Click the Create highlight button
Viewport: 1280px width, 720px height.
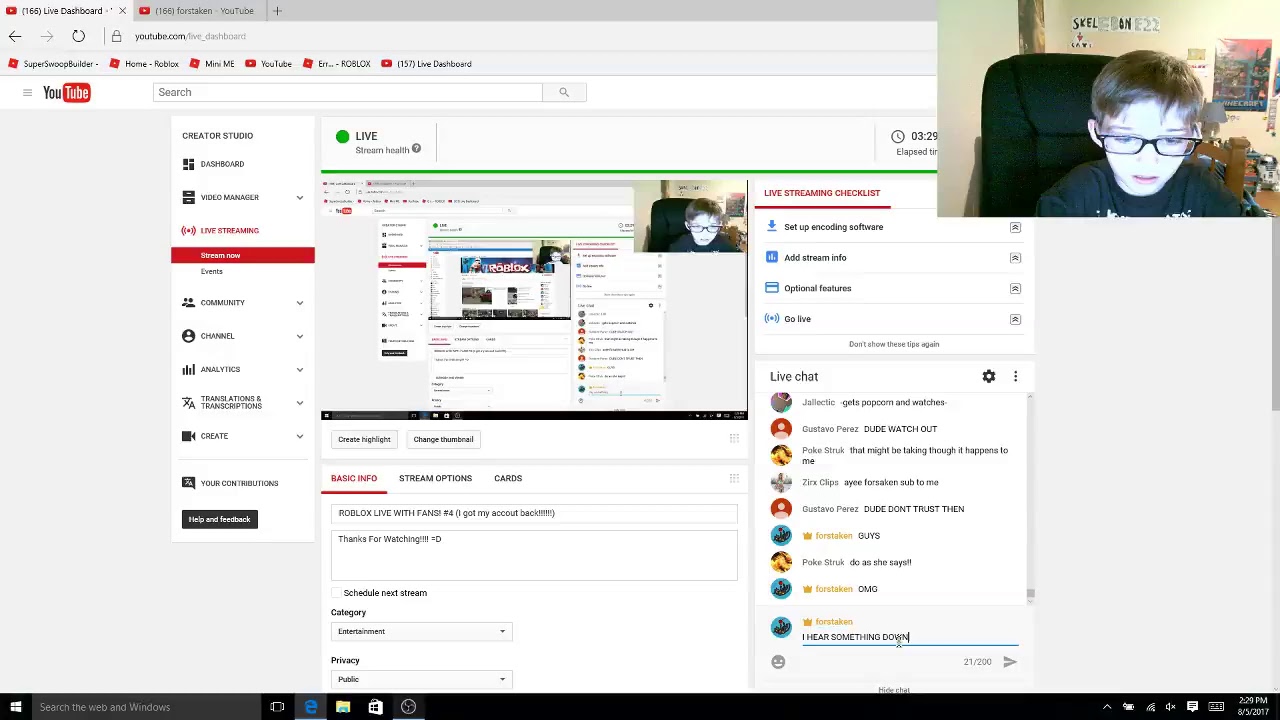pyautogui.click(x=364, y=439)
